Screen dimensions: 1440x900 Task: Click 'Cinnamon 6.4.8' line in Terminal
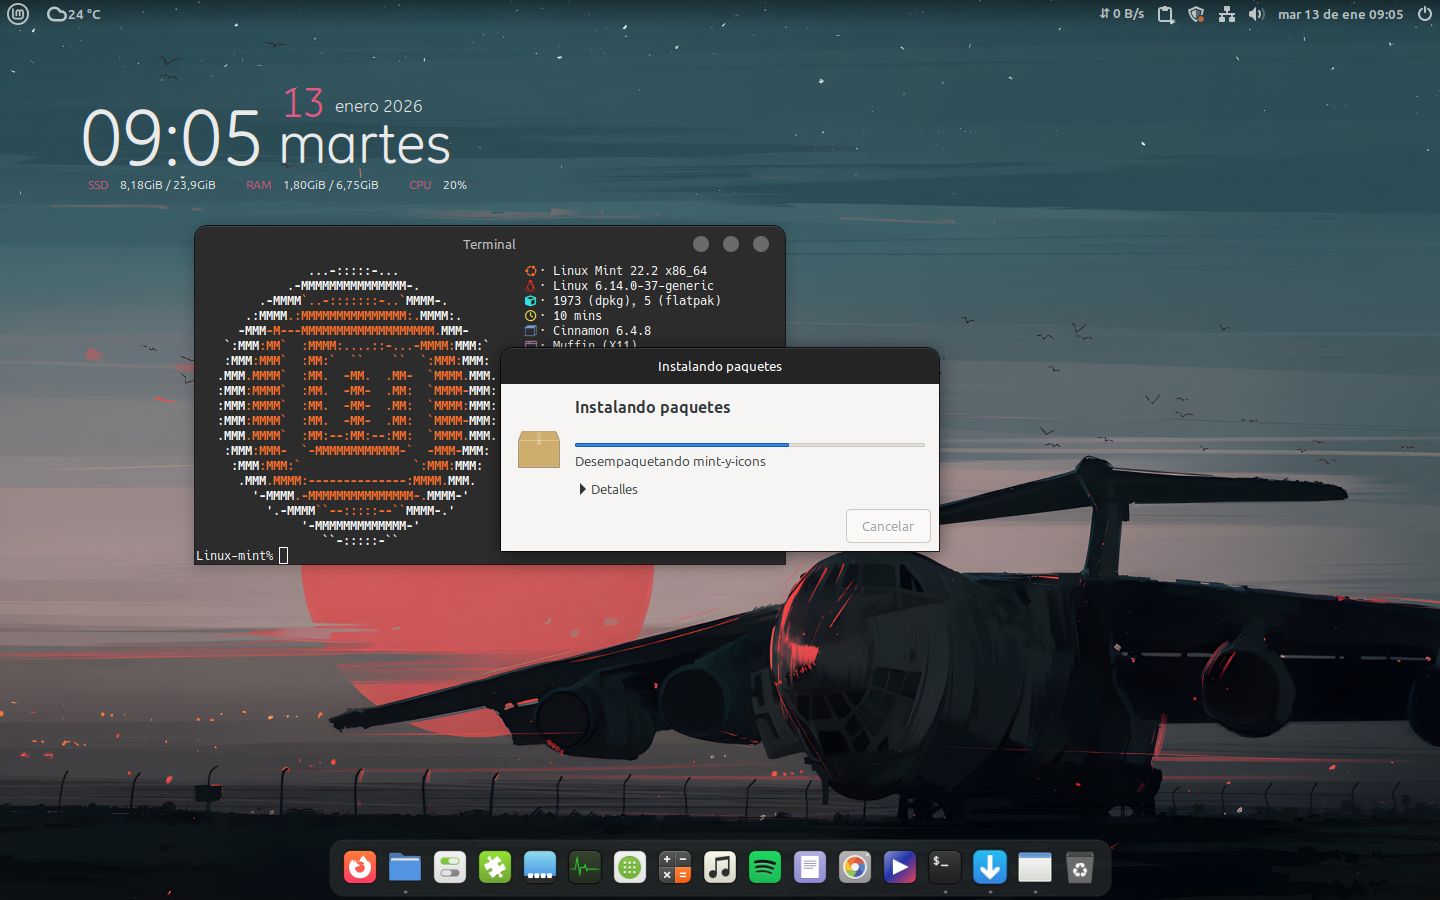coord(602,331)
